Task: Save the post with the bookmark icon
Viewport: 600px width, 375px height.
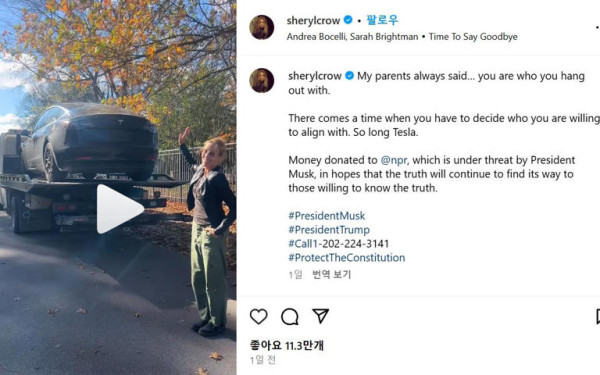Action: (x=598, y=317)
